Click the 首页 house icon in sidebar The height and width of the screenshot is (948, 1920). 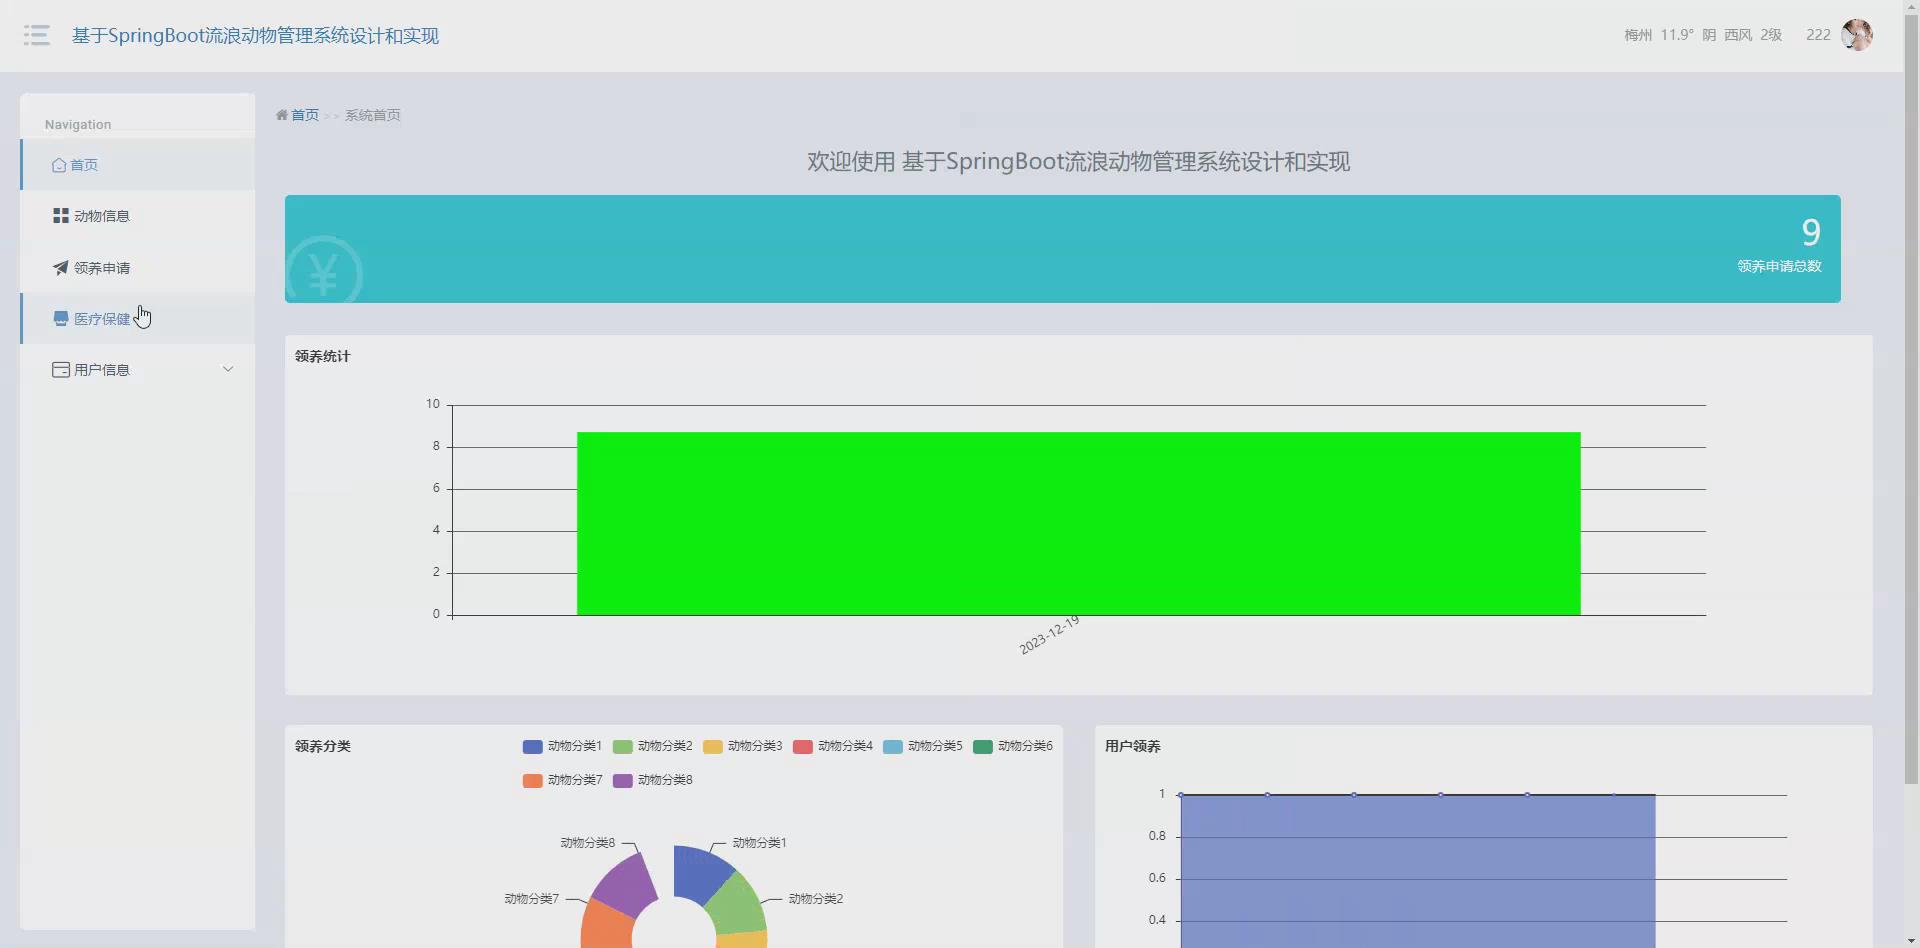tap(59, 165)
